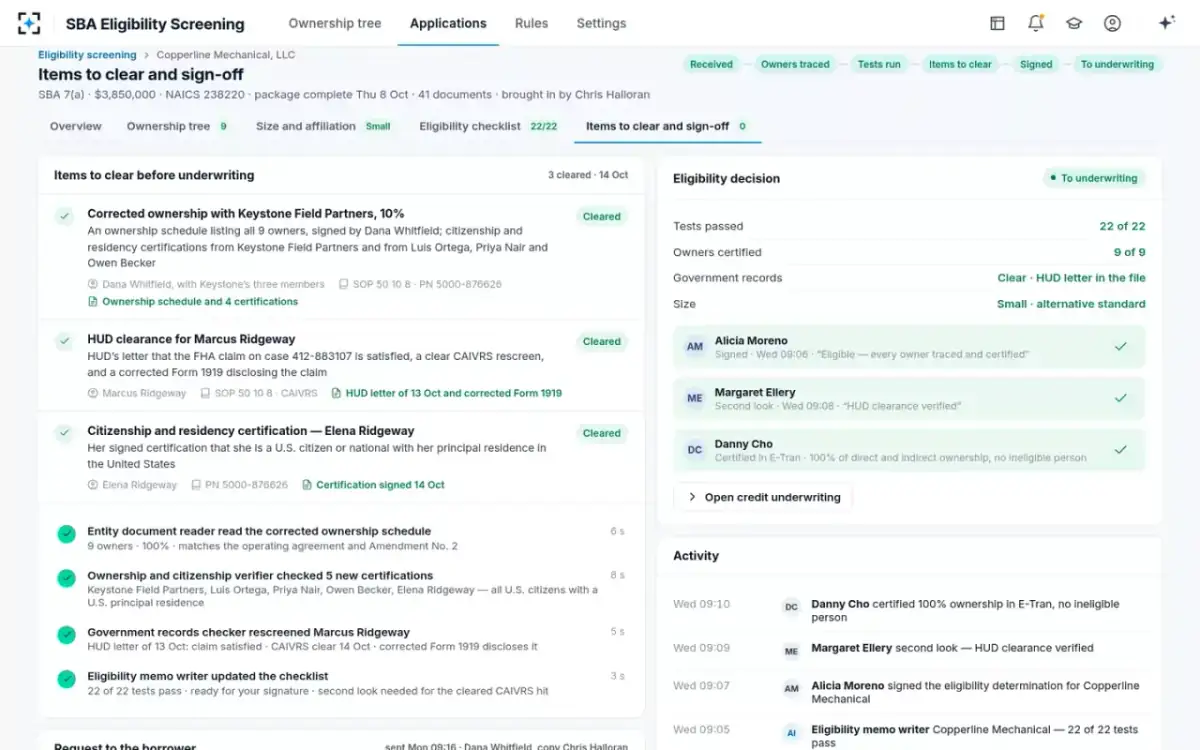Switch to the Eligibility checklist 22/22 tab
Image resolution: width=1200 pixels, height=750 pixels.
488,126
